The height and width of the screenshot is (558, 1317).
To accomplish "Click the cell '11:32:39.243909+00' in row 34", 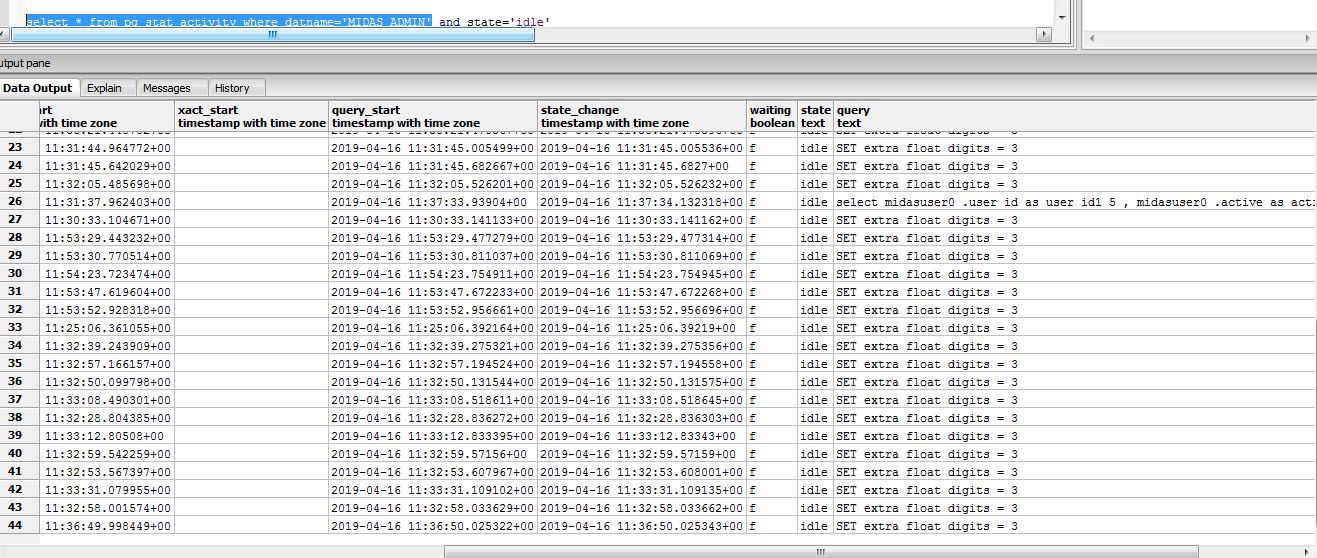I will pos(107,345).
